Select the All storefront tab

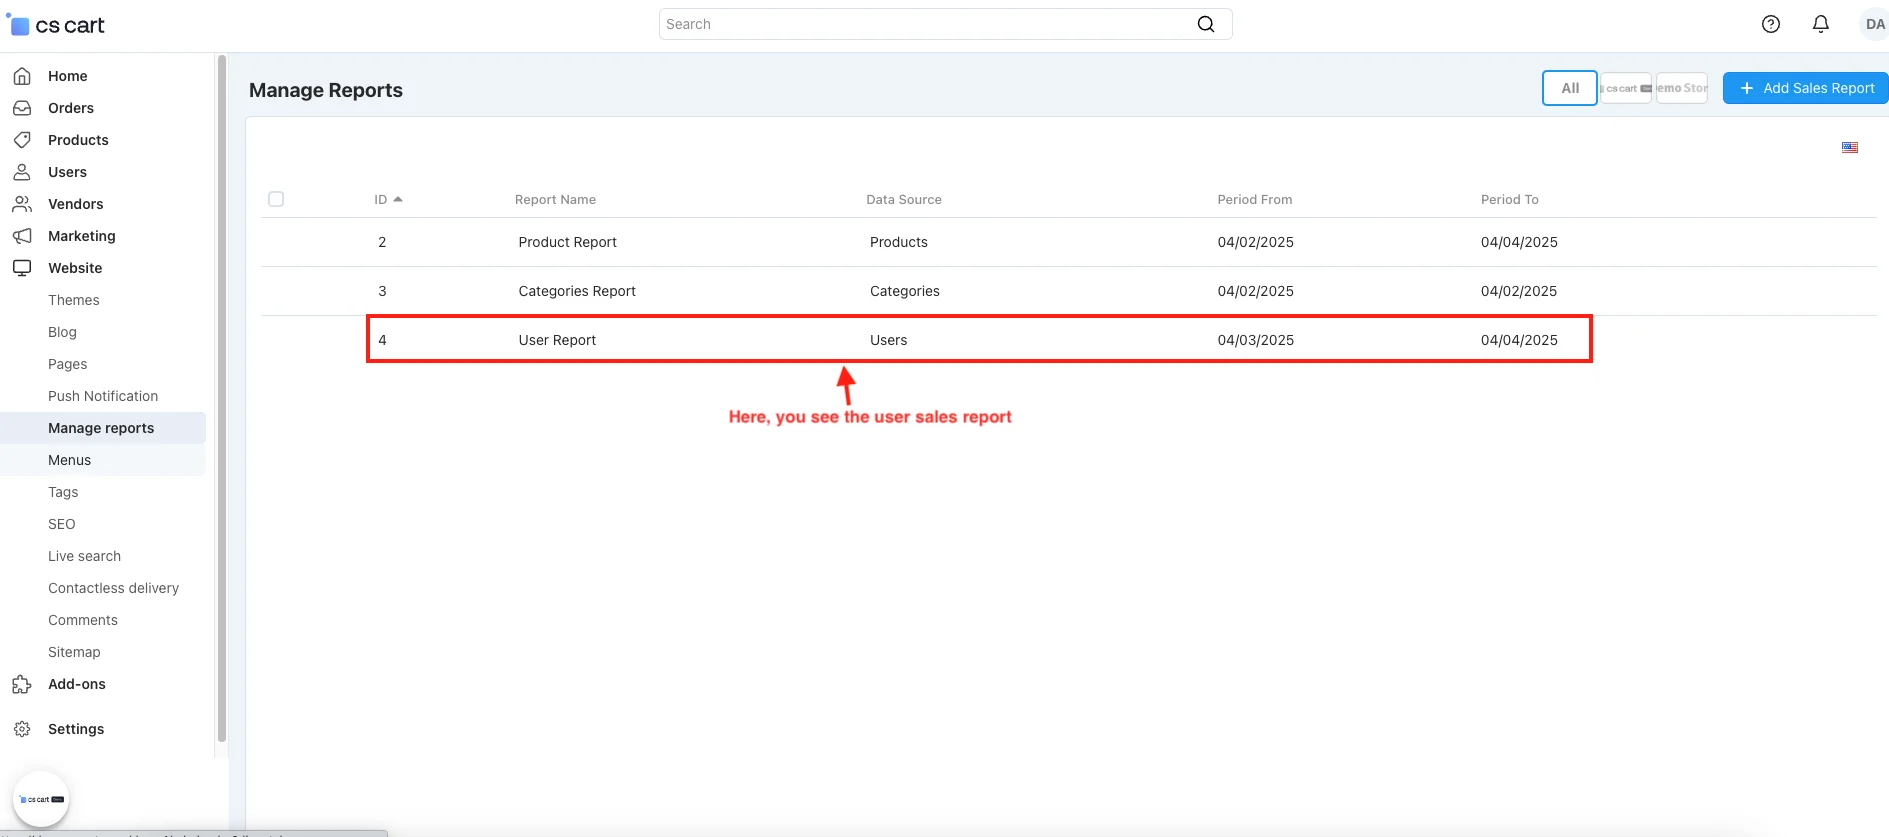coord(1569,88)
